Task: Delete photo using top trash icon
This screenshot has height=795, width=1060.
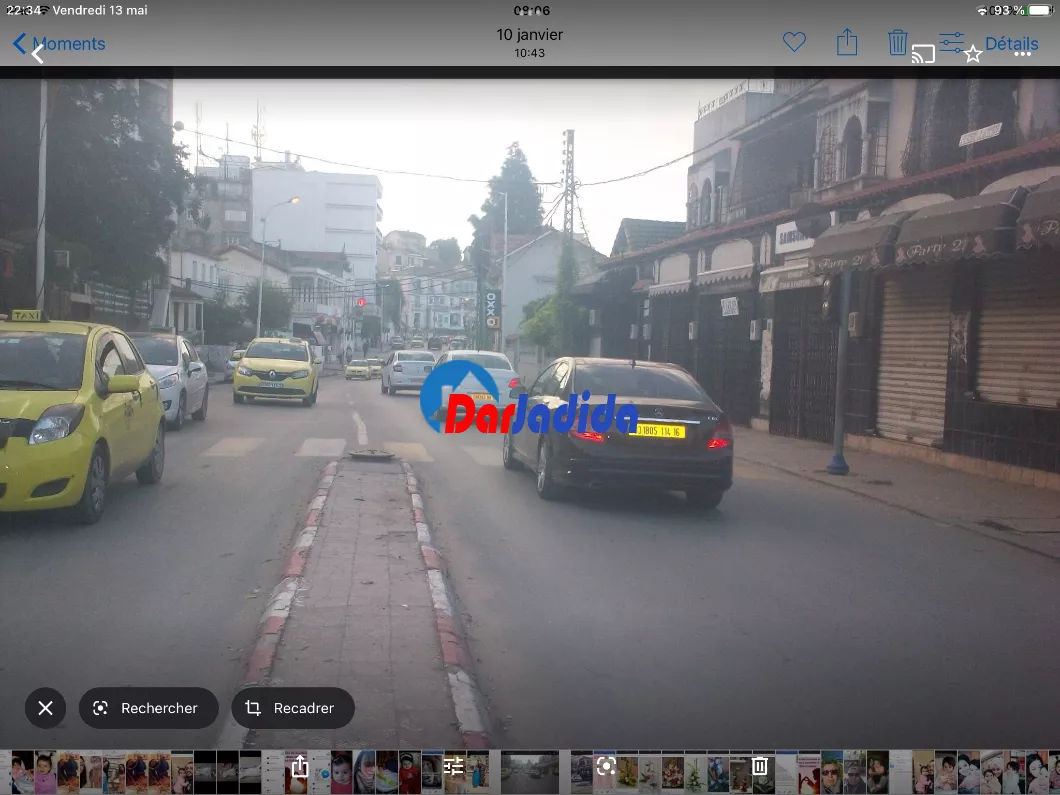Action: pyautogui.click(x=897, y=42)
